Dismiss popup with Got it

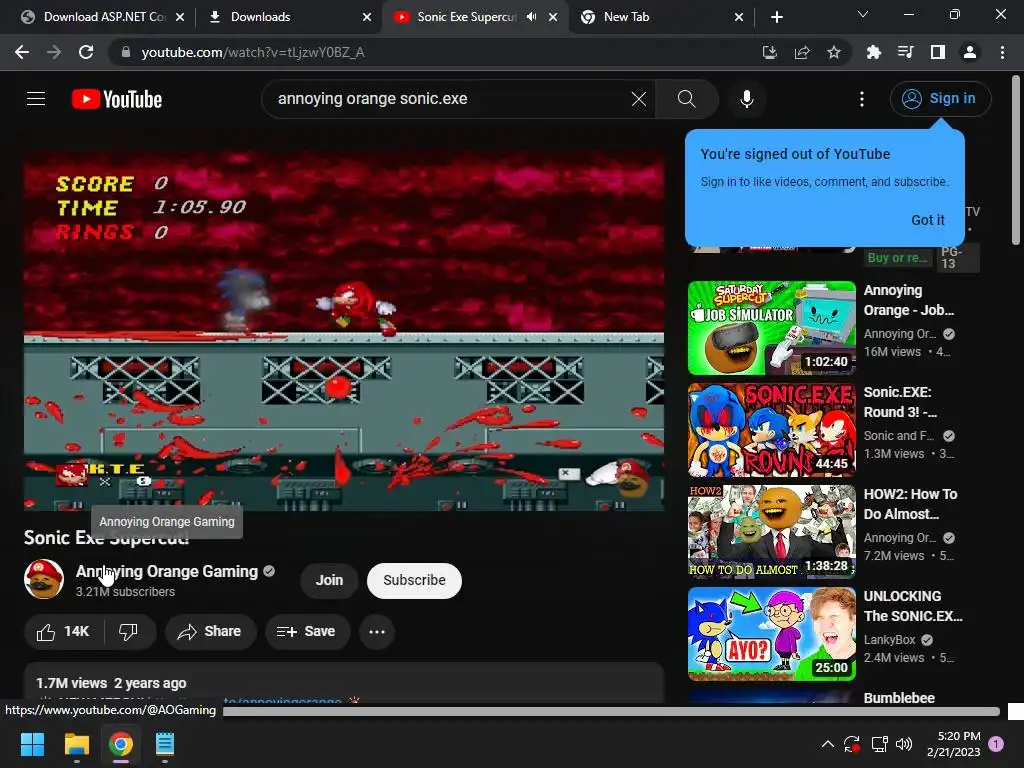927,220
